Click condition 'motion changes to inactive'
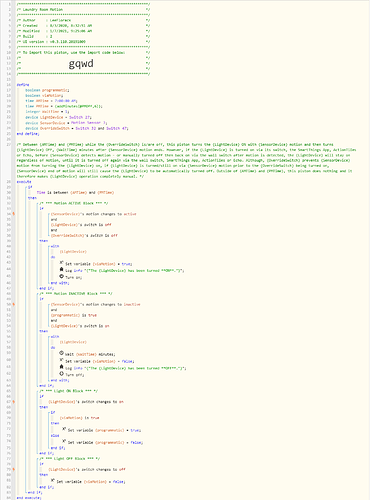Screen dimensions: 372x500 95,304
